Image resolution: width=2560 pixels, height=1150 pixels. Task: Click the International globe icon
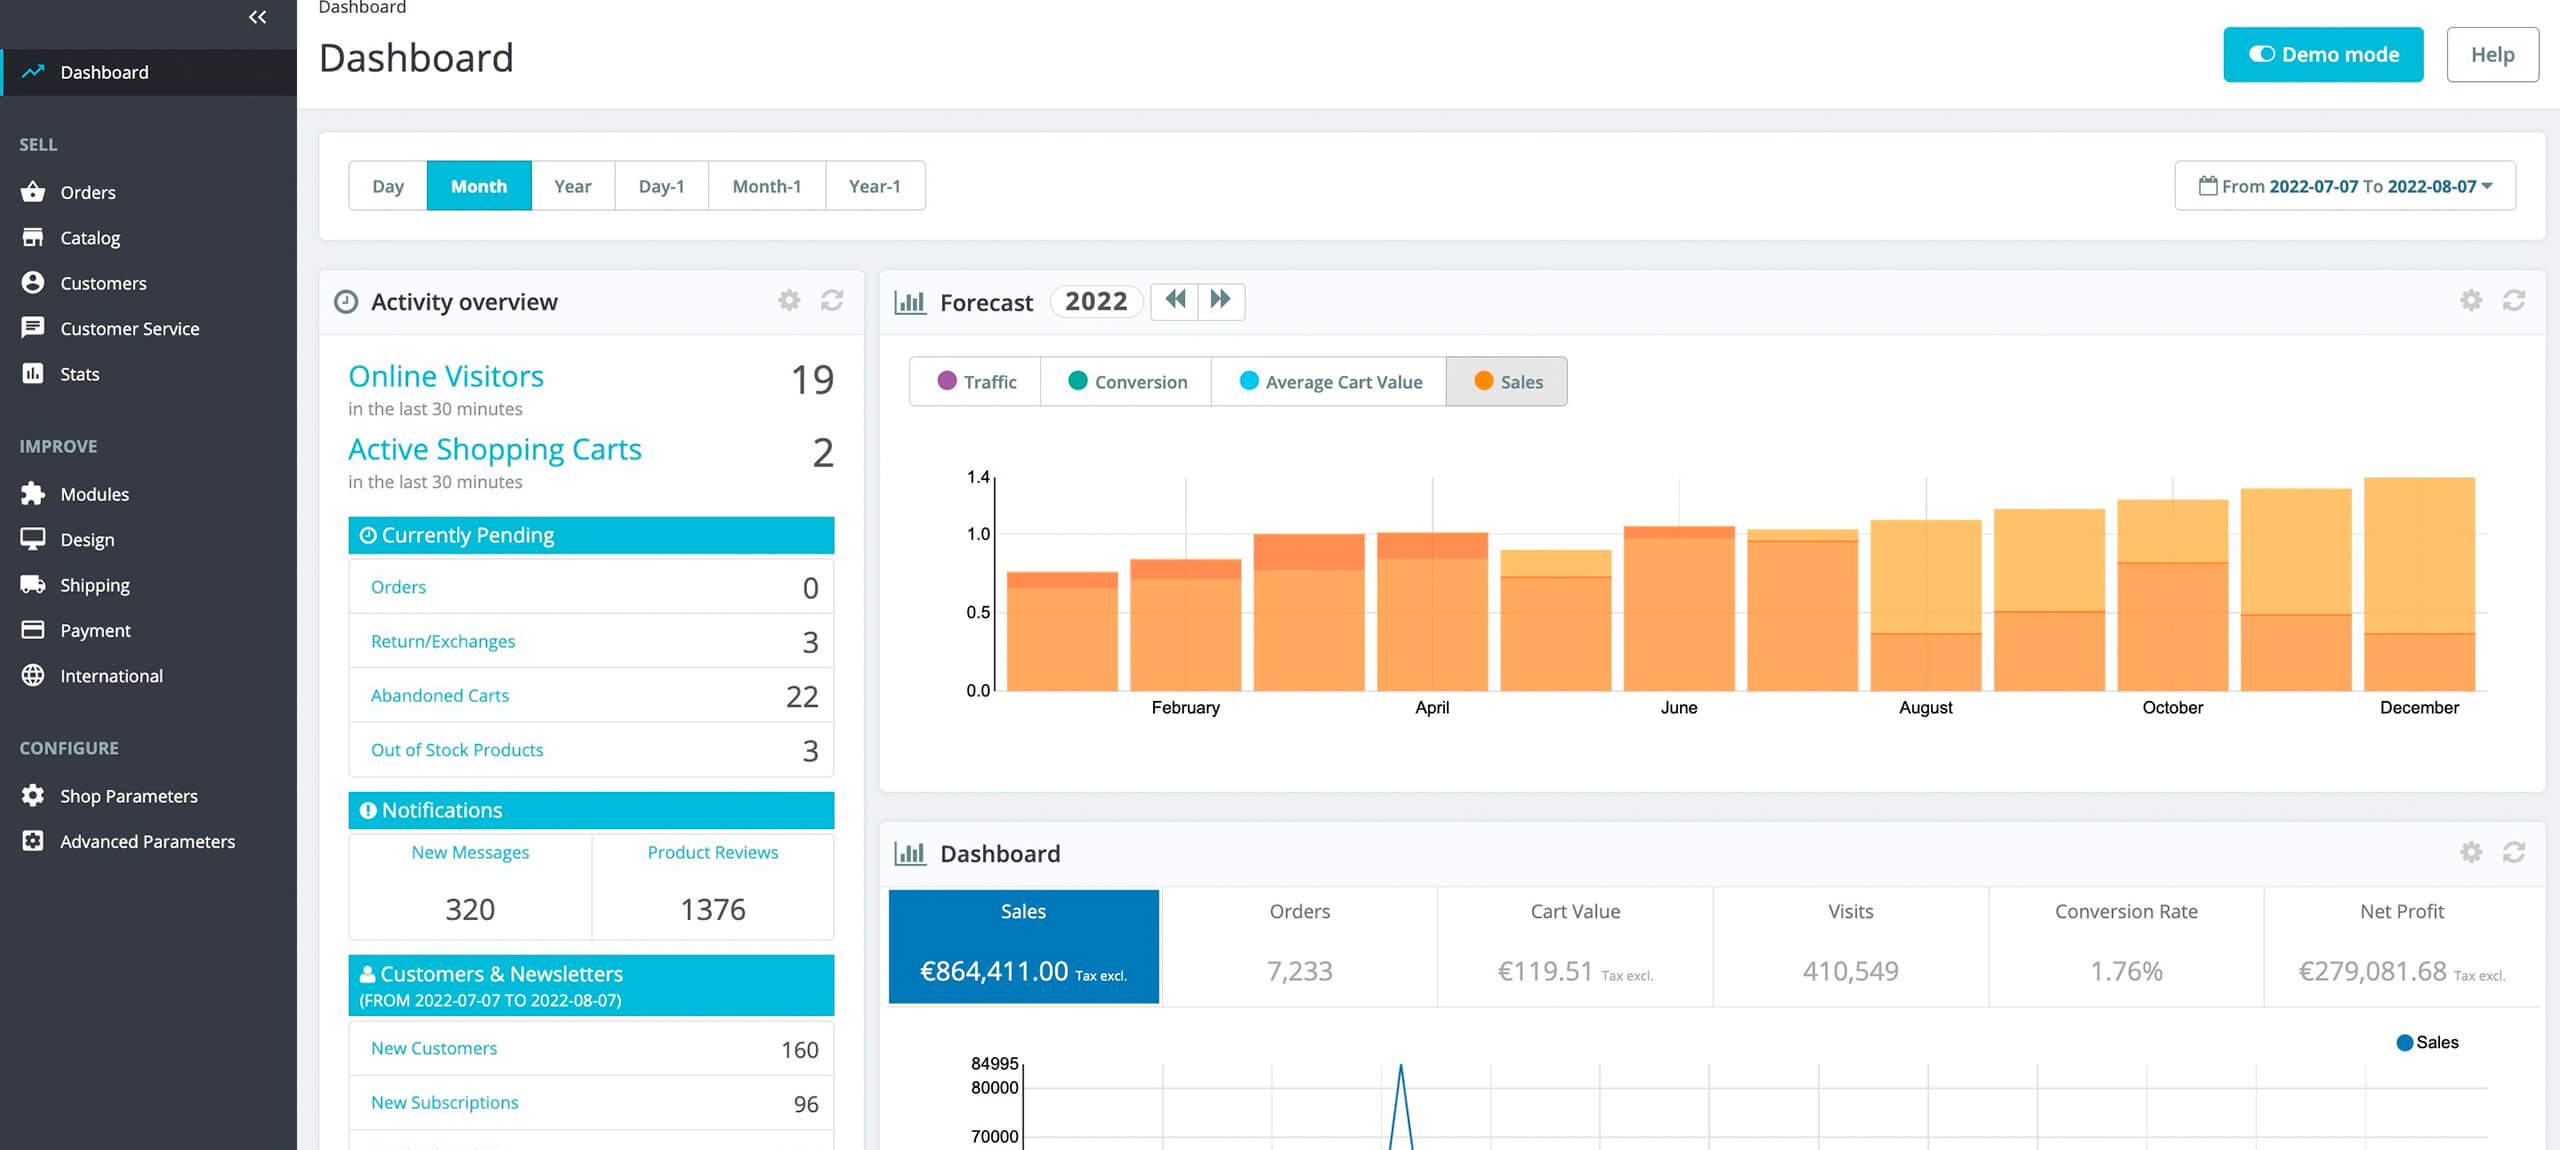tap(33, 676)
